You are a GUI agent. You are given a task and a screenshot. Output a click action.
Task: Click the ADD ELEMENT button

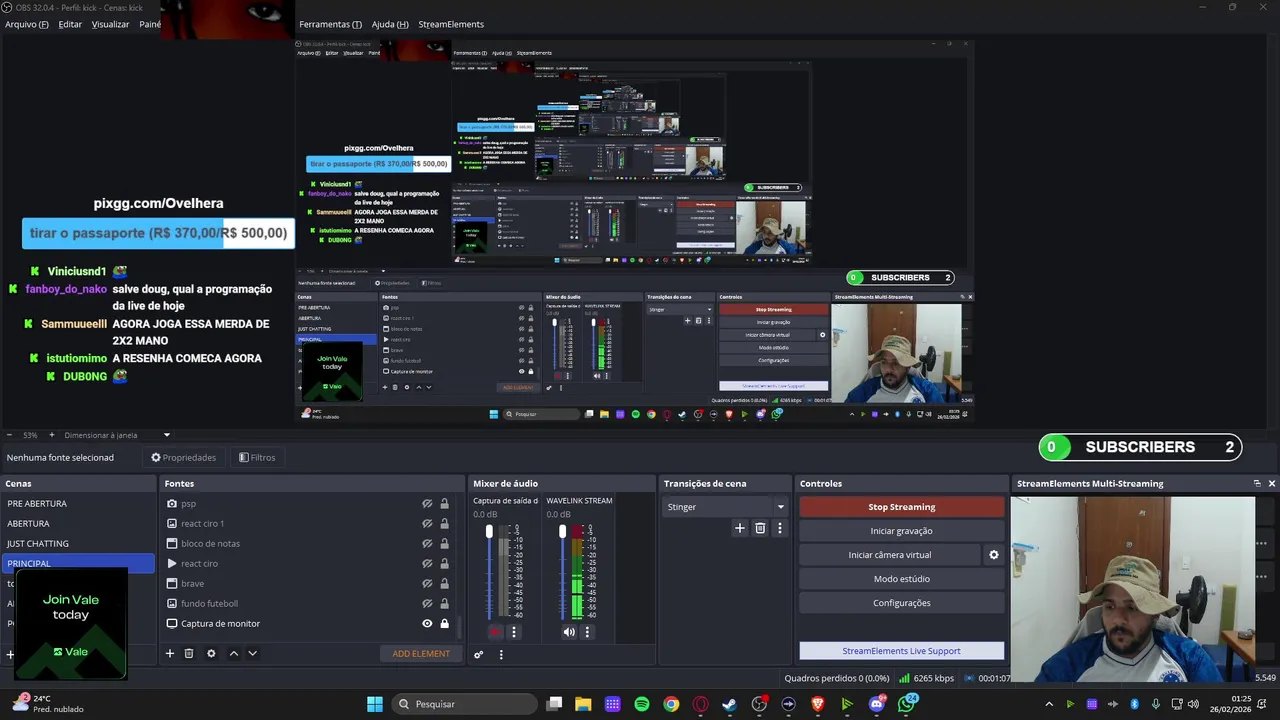point(421,654)
